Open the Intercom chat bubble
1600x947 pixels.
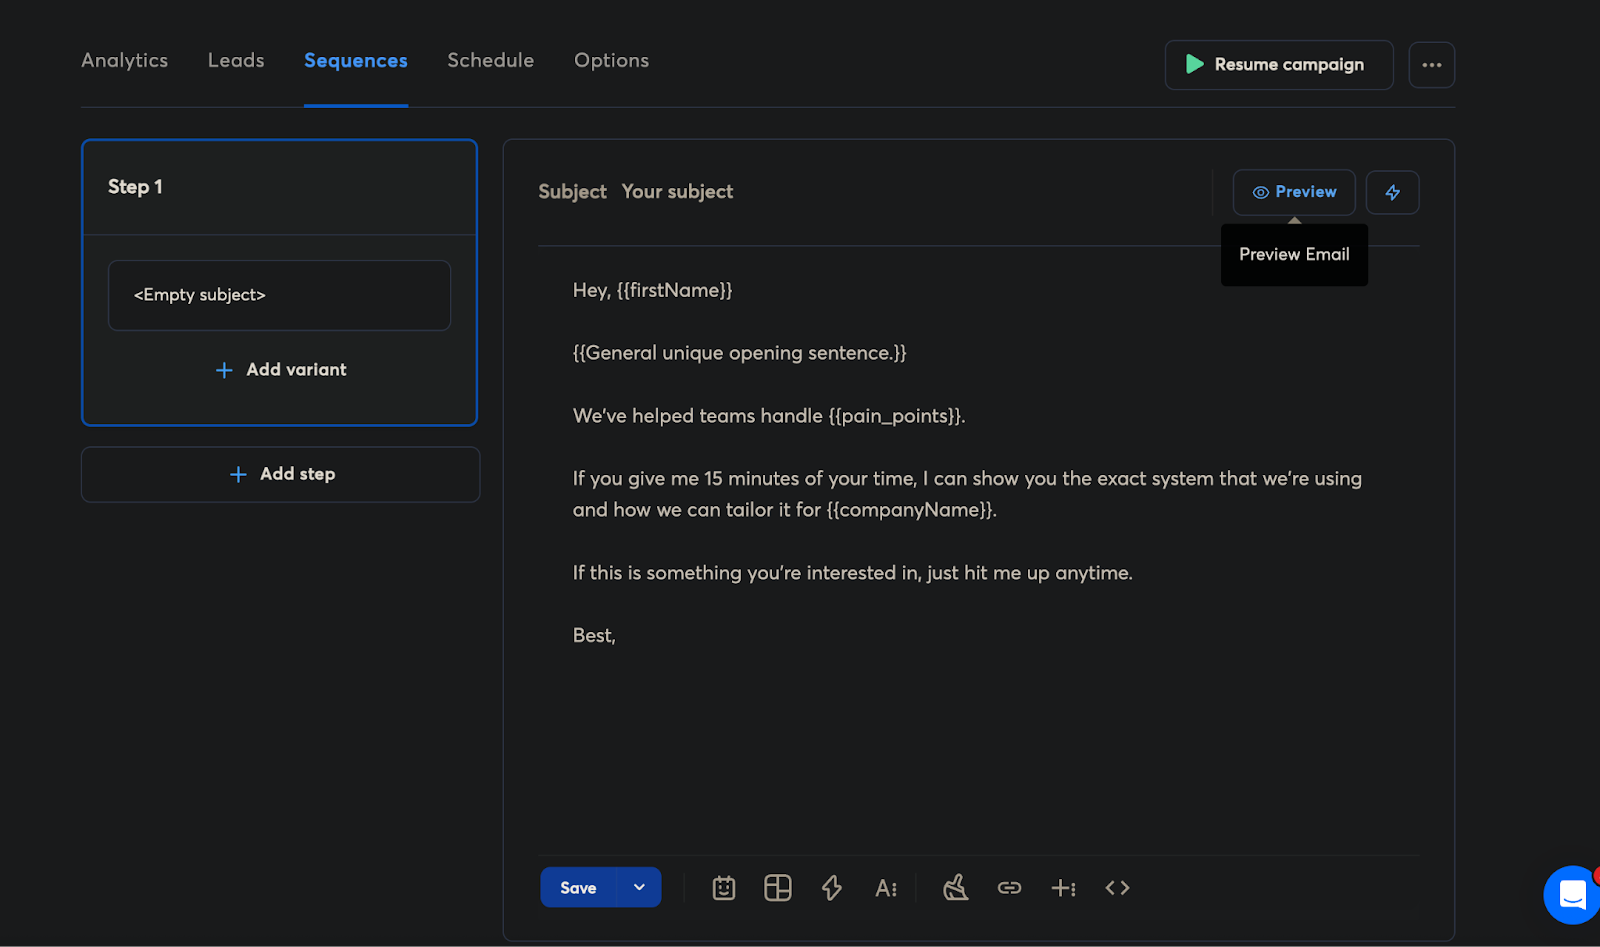[1571, 895]
